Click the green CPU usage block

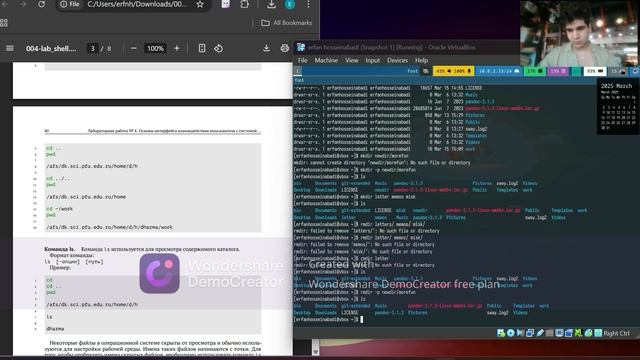pyautogui.click(x=535, y=71)
